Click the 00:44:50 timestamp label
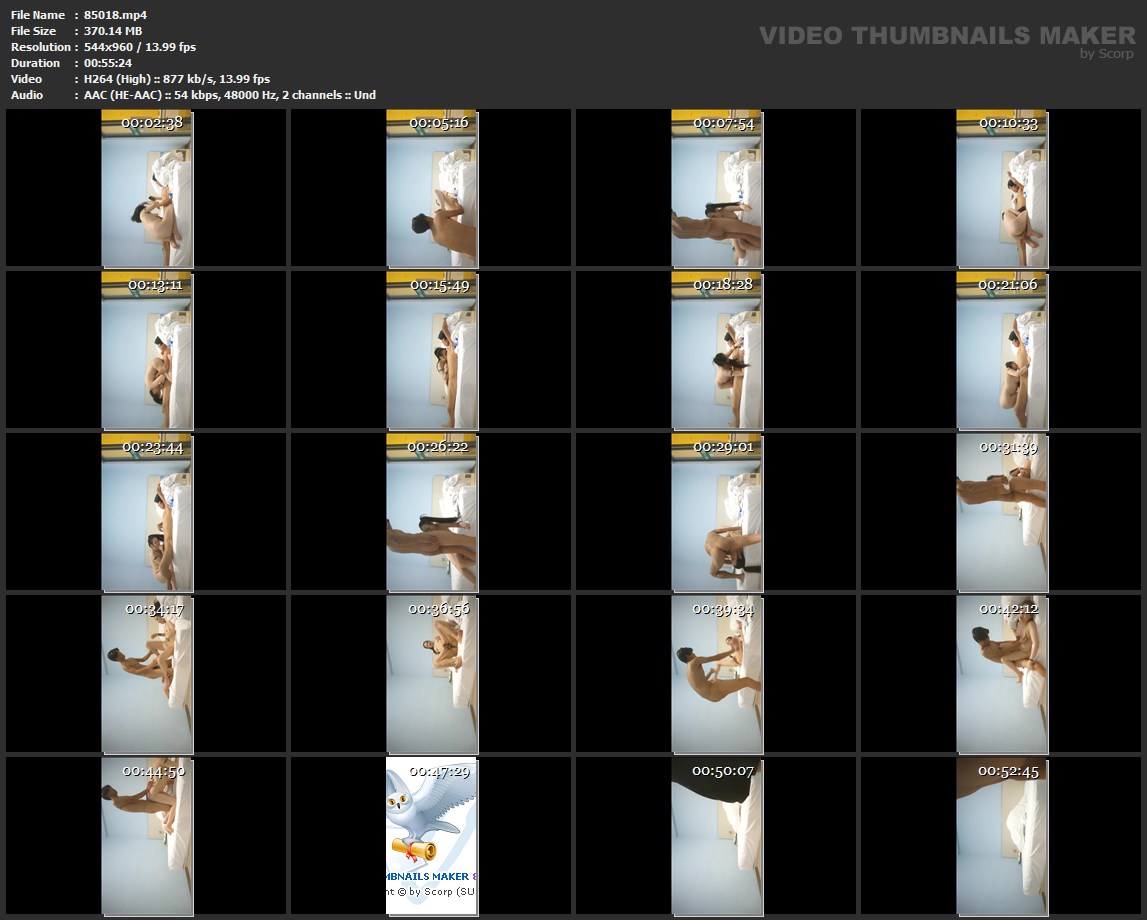1147x920 pixels. click(153, 771)
